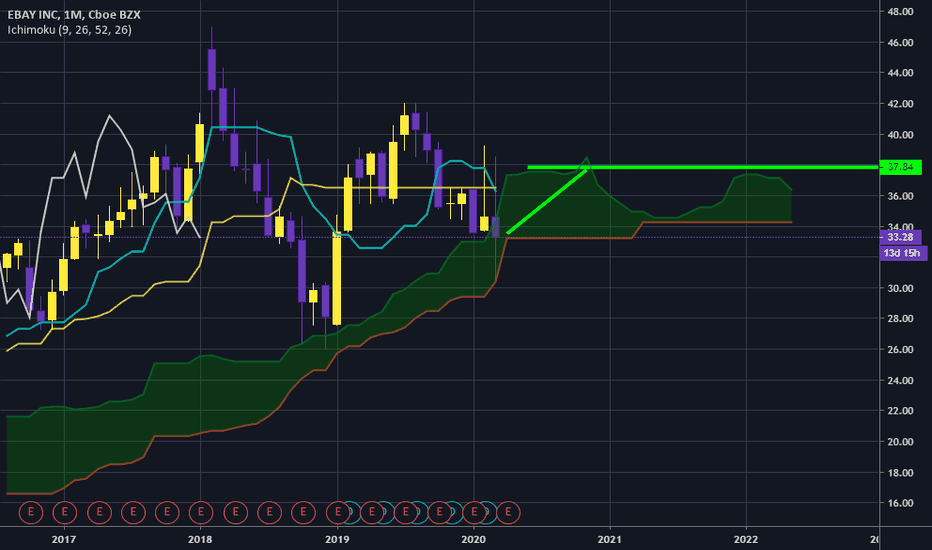Click the 20.00 price axis label

pyautogui.click(x=900, y=441)
